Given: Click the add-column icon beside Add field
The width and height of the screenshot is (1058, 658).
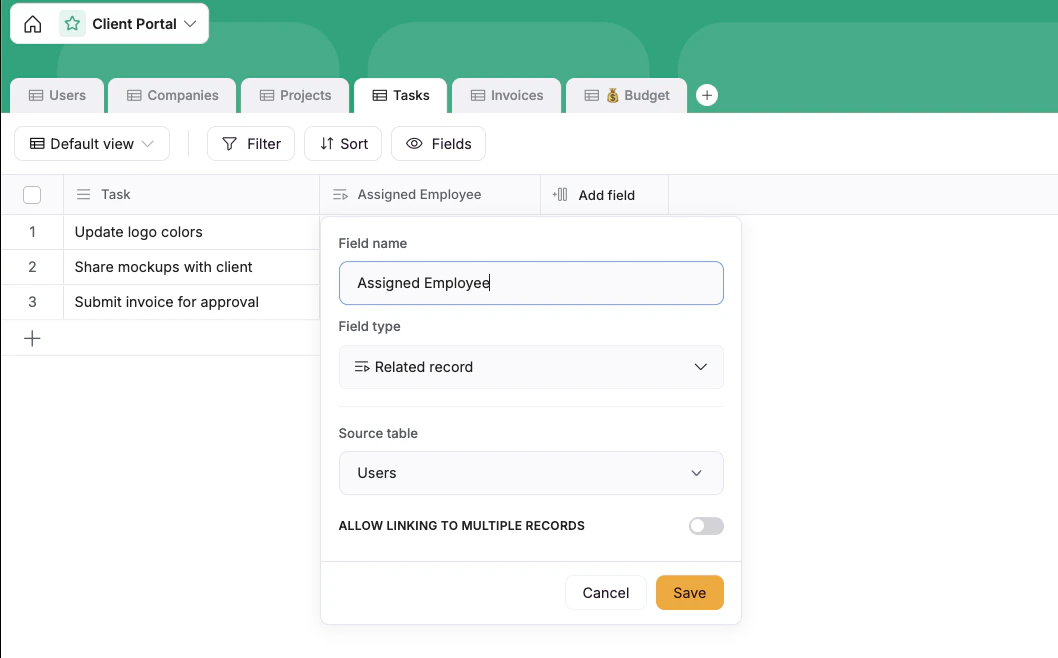Looking at the screenshot, I should coord(560,195).
